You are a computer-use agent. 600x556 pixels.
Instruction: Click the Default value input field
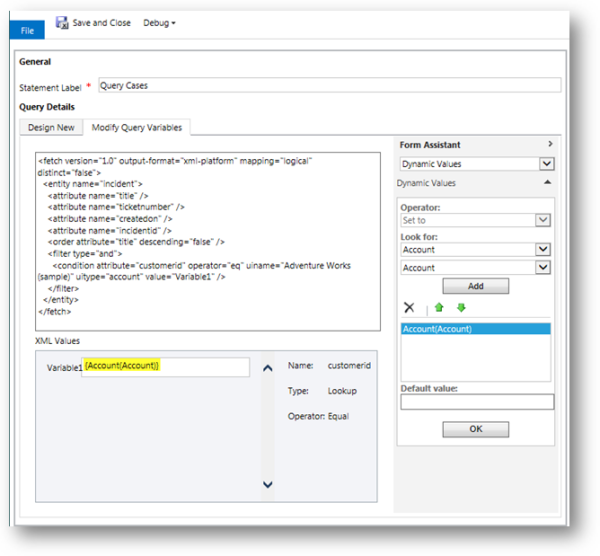[x=477, y=402]
